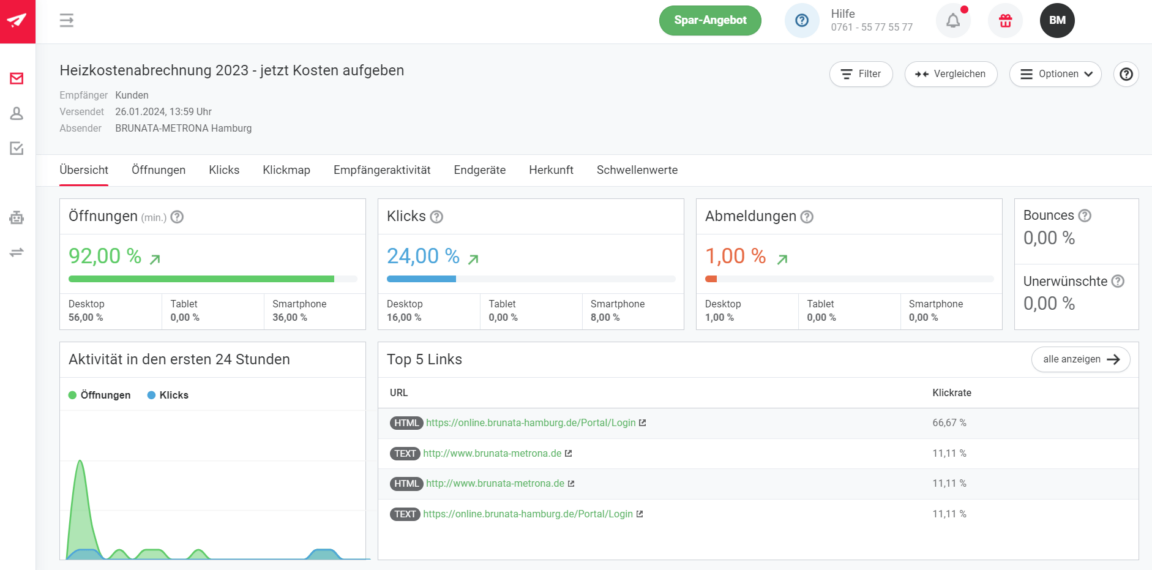This screenshot has height=570, width=1152.
Task: Open the Filter options
Action: tap(860, 74)
